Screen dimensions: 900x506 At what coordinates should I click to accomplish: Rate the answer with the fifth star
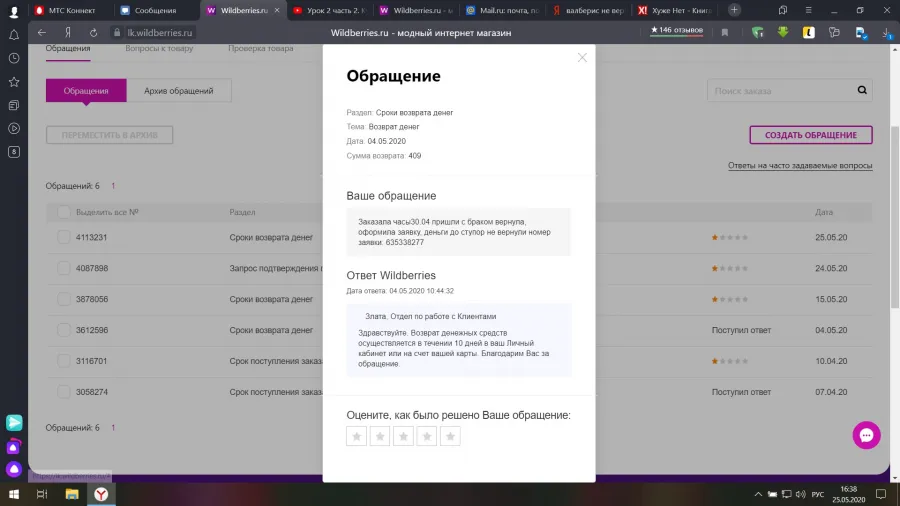pos(451,436)
